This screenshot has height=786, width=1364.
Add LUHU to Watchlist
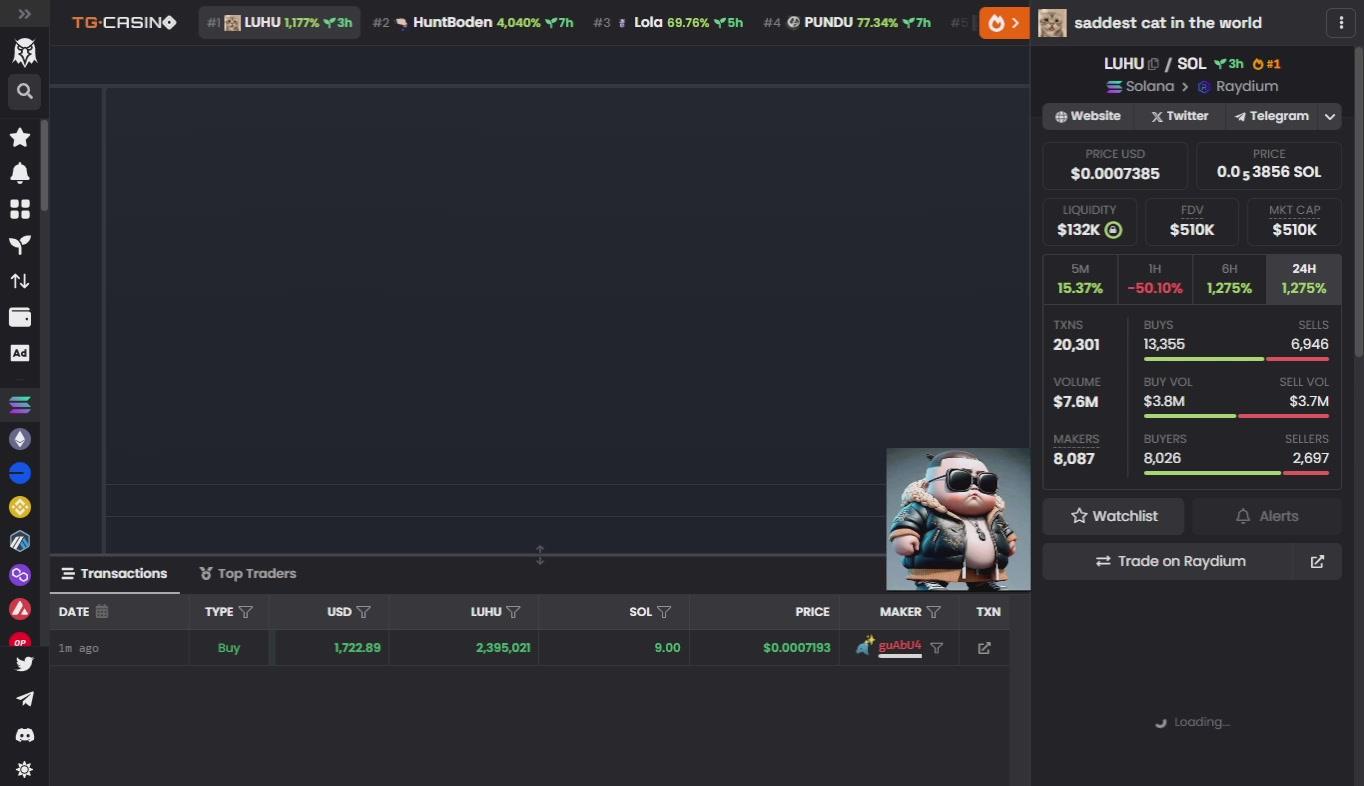[1113, 516]
